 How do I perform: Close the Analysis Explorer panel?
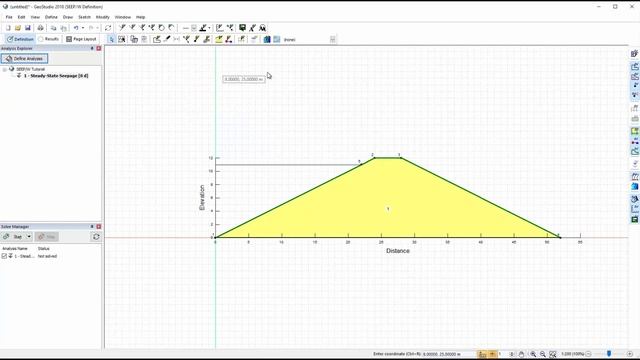tap(98, 48)
